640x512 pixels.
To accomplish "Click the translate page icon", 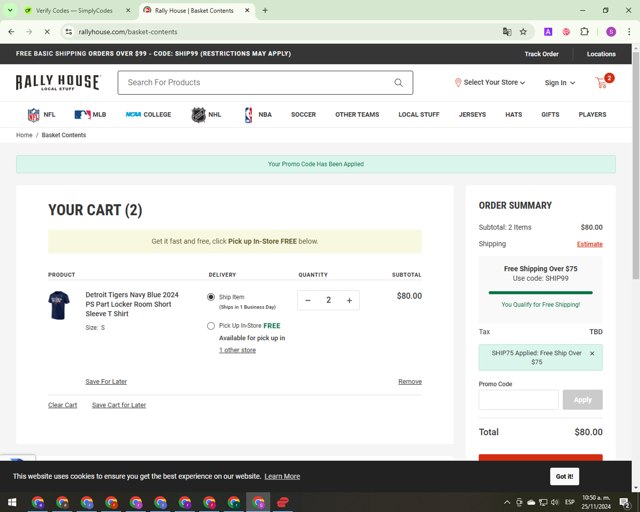I will 507,31.
